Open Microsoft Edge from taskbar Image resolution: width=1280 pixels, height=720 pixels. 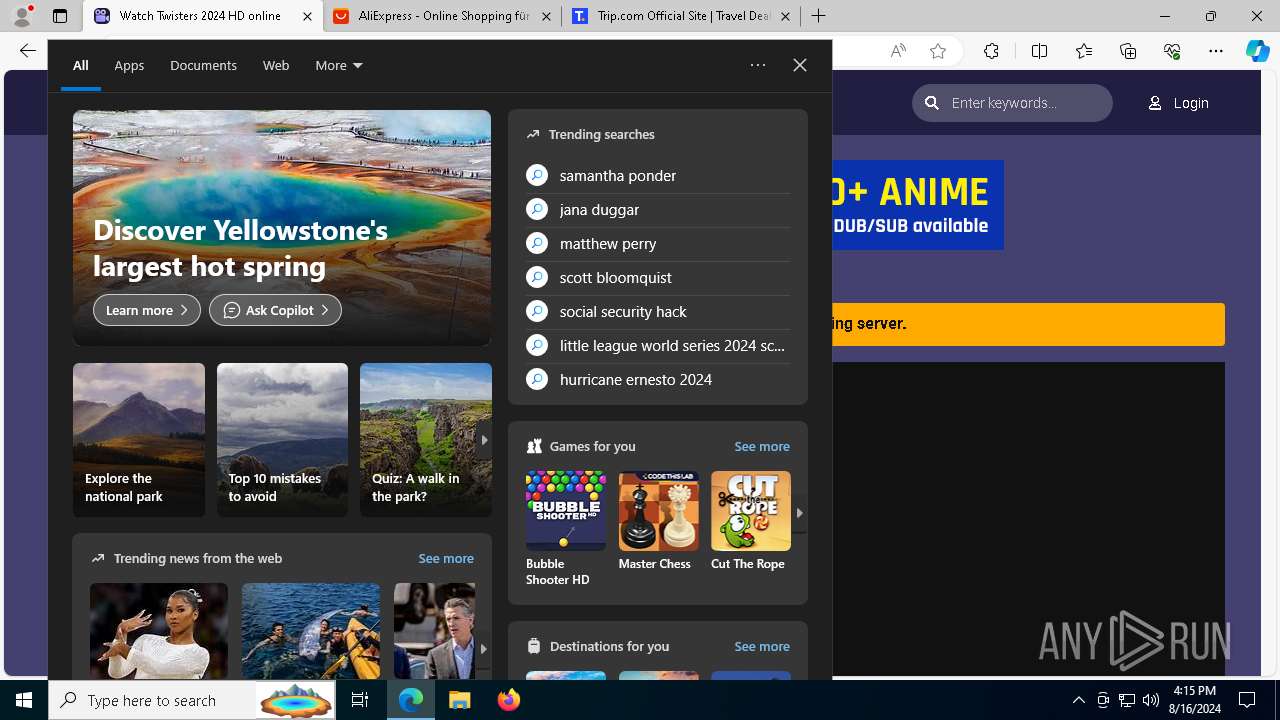pos(411,700)
